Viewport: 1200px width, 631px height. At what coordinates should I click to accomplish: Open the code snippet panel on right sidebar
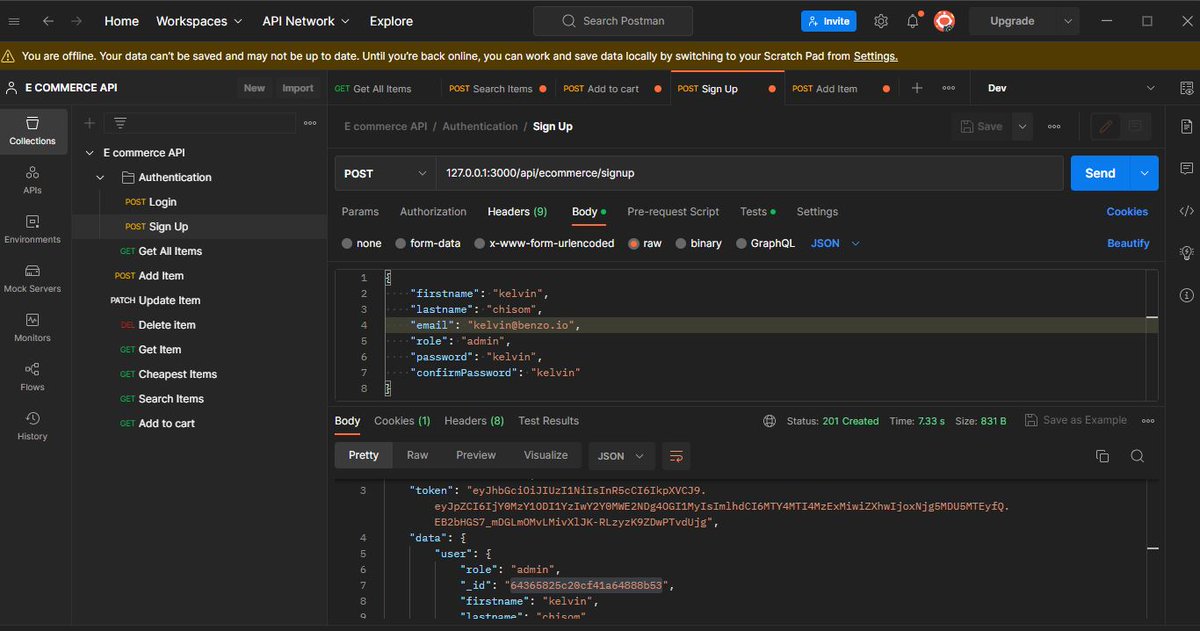[x=1186, y=211]
